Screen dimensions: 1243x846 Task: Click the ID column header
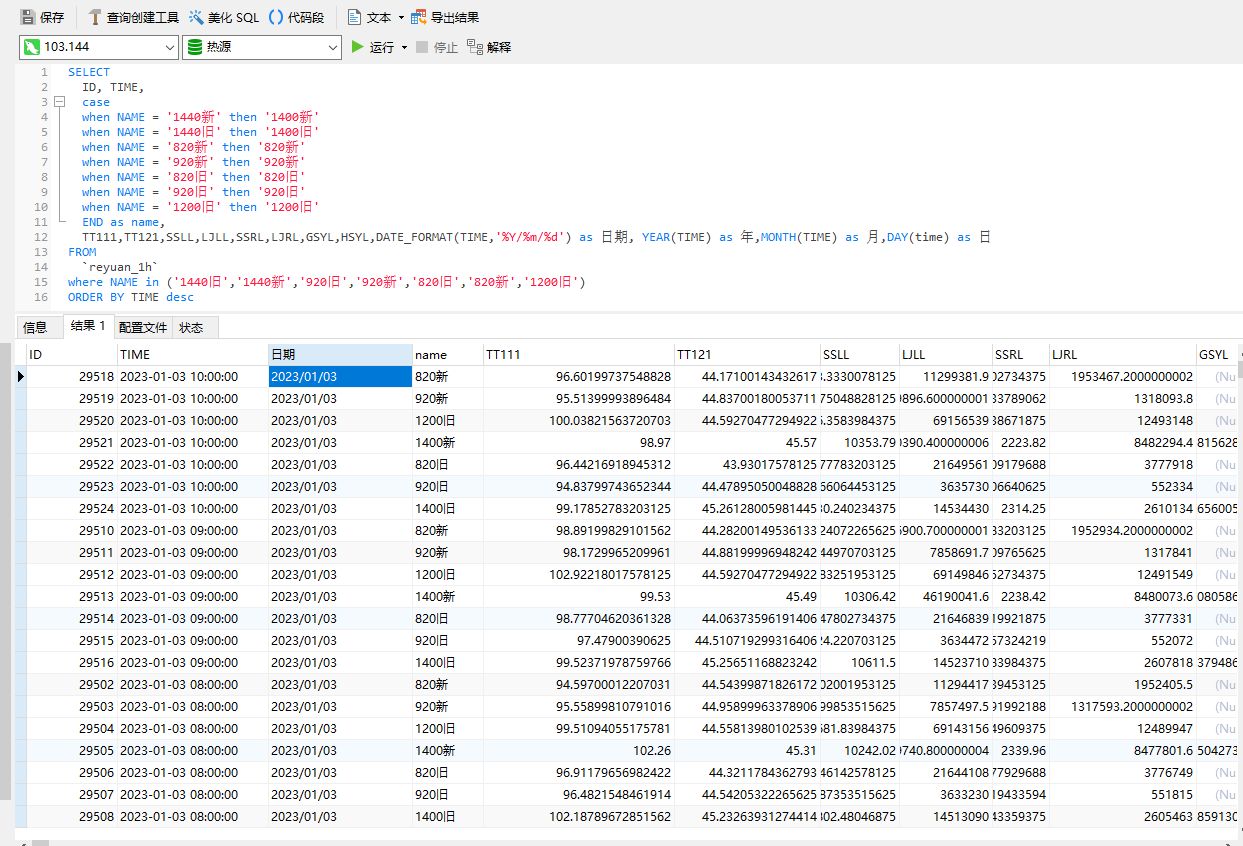coord(71,354)
